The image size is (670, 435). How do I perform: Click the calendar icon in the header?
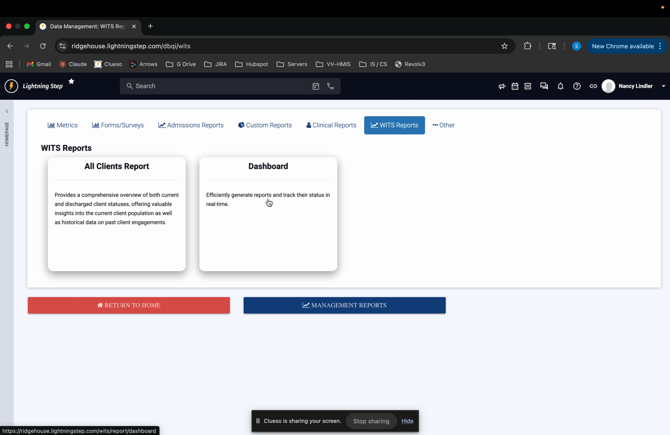(515, 86)
